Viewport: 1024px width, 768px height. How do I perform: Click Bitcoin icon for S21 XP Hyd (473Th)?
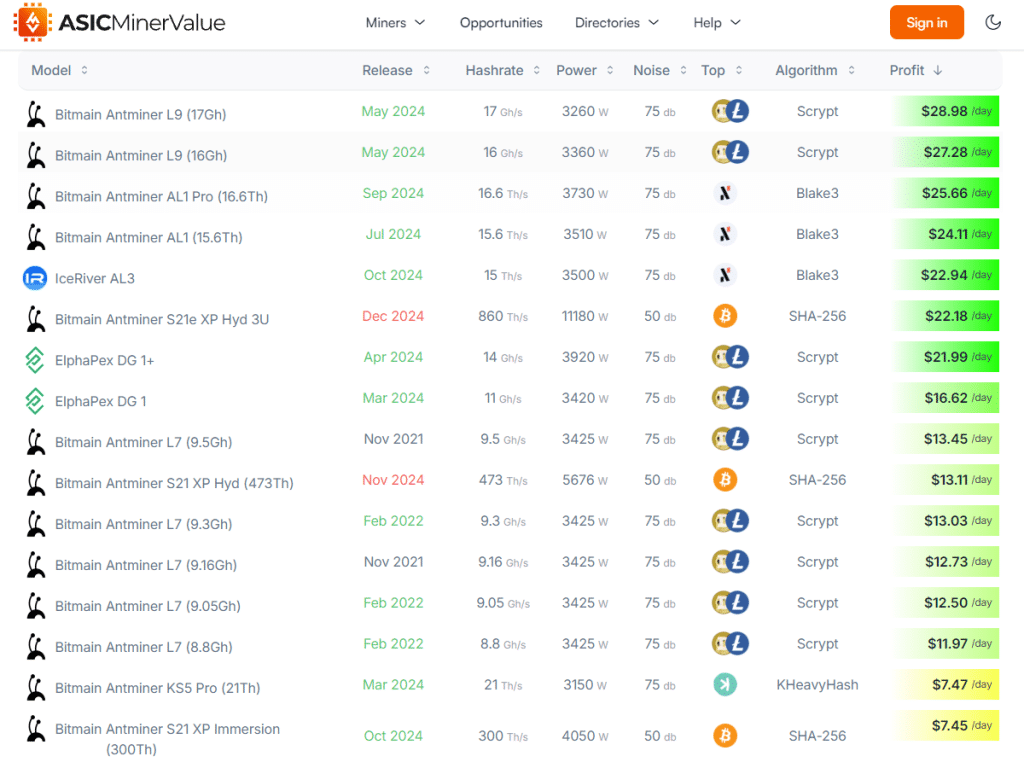[725, 480]
